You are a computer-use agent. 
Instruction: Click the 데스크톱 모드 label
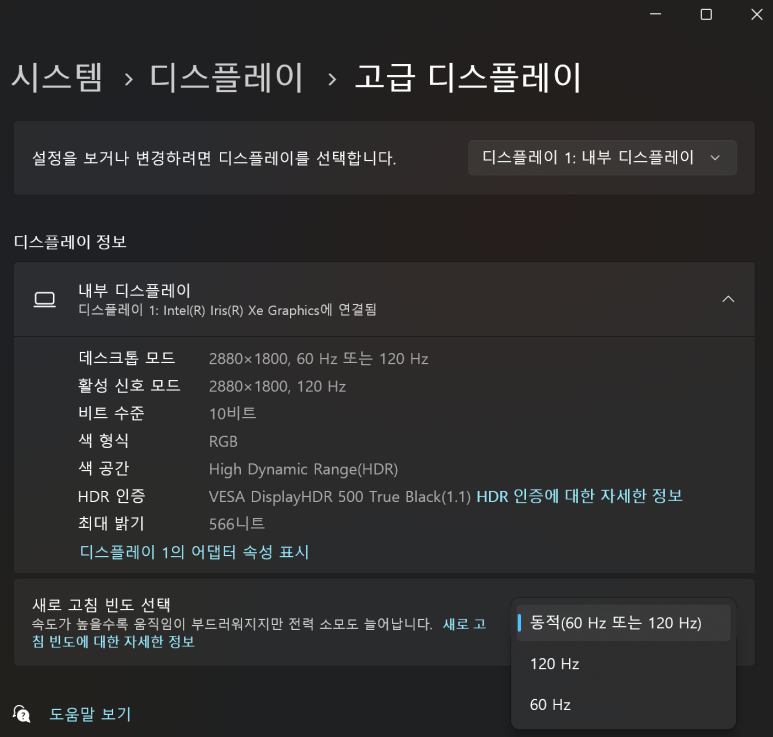tap(127, 358)
